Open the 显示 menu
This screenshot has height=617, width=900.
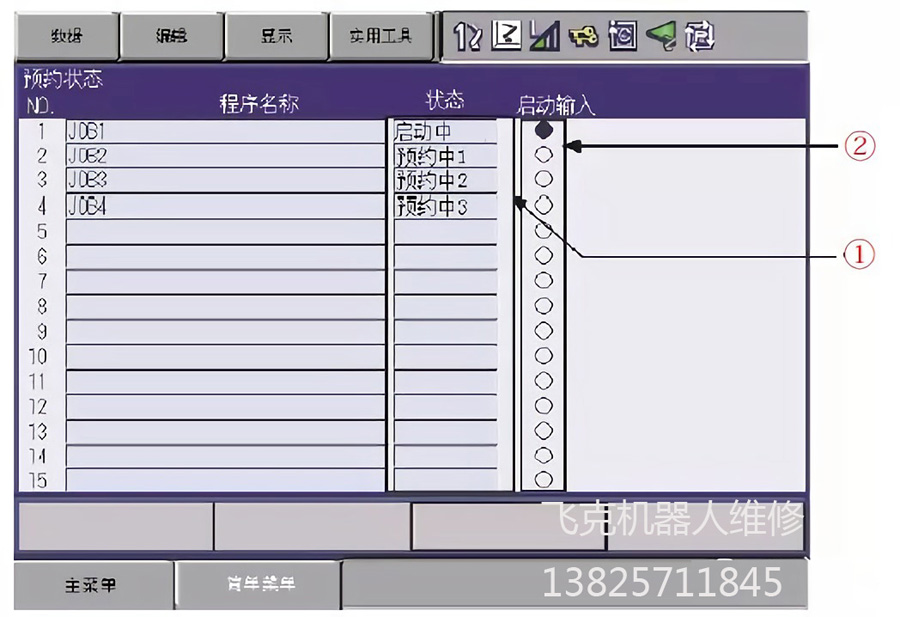276,36
